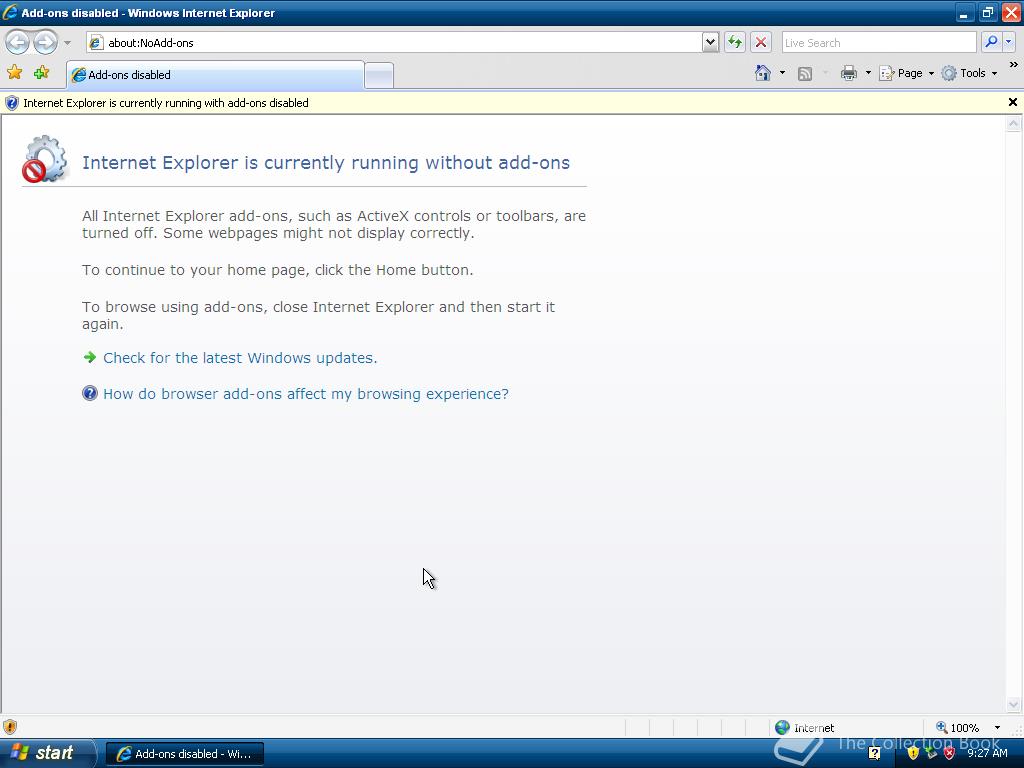
Task: Click the scrollbar down arrow
Action: (1014, 704)
